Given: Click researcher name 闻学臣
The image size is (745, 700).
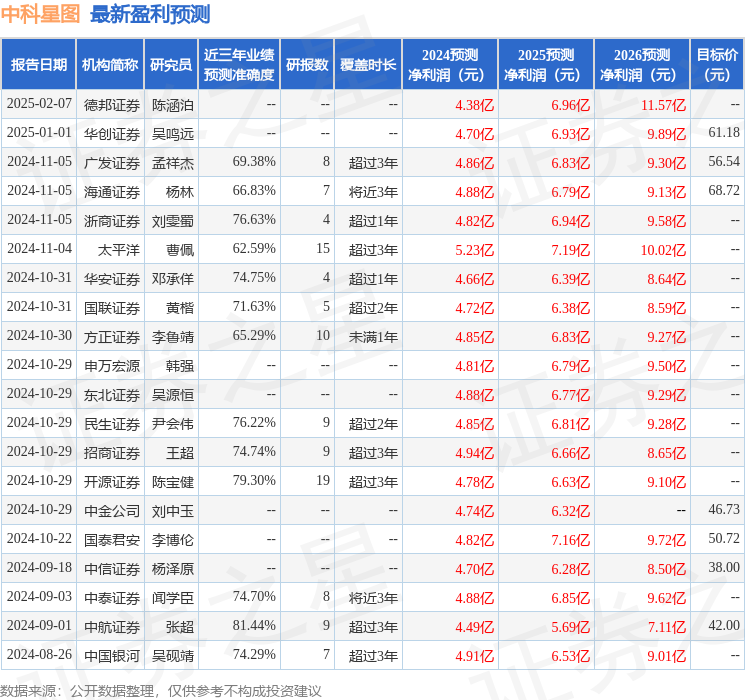Looking at the screenshot, I should pos(172,598).
